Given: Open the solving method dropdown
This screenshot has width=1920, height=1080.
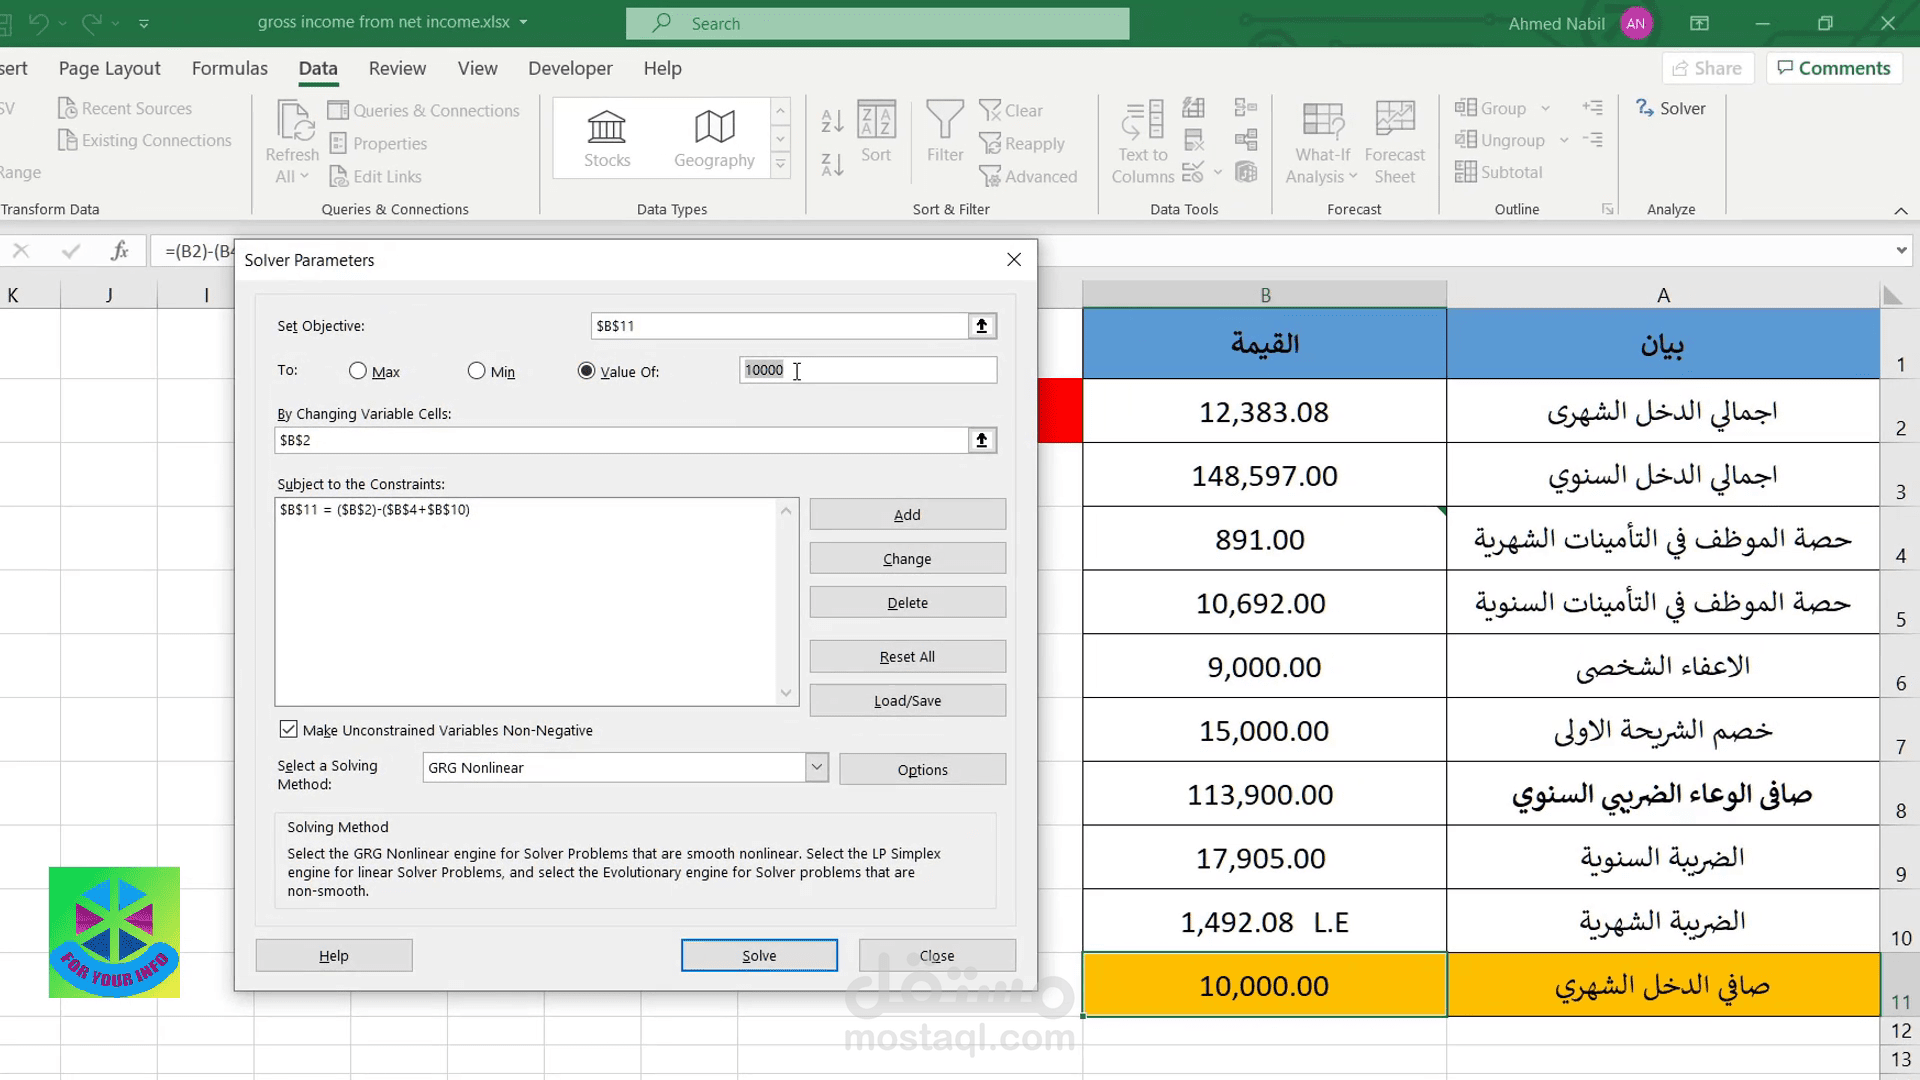Looking at the screenshot, I should tap(816, 768).
